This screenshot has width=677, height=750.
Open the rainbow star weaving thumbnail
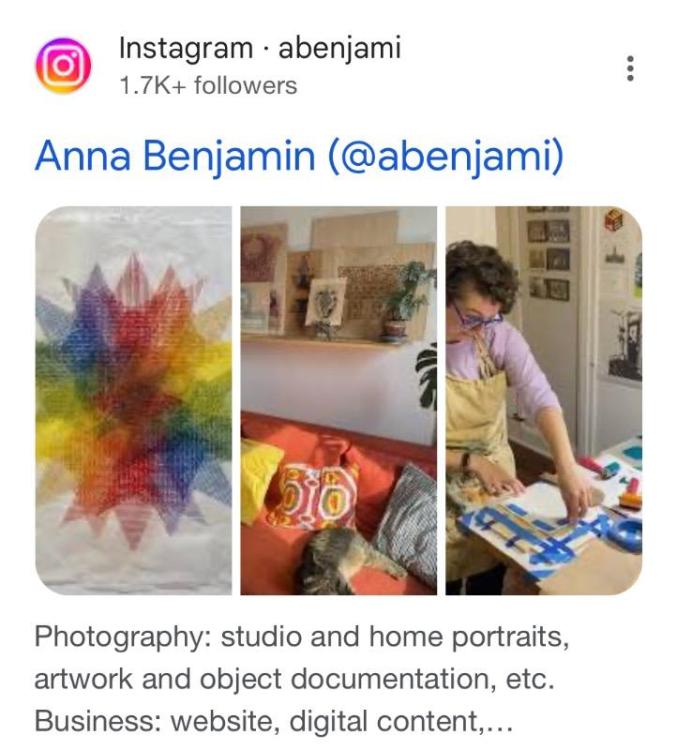[x=133, y=400]
